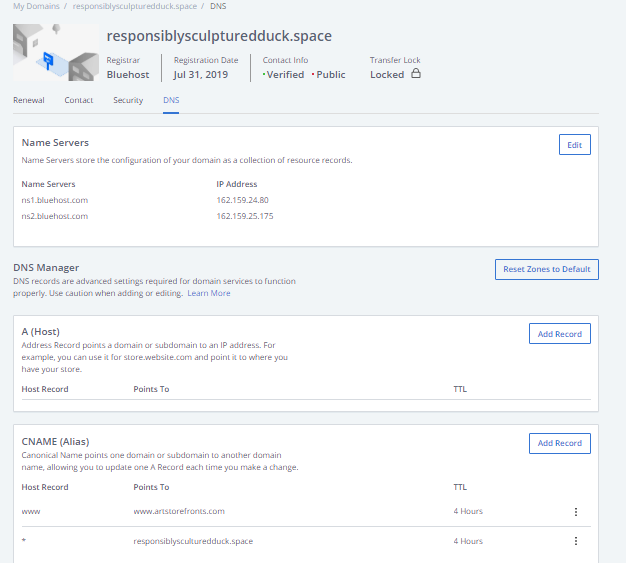Click the responsiblysculpturedduck.space page heading
The height and width of the screenshot is (563, 626).
219,36
